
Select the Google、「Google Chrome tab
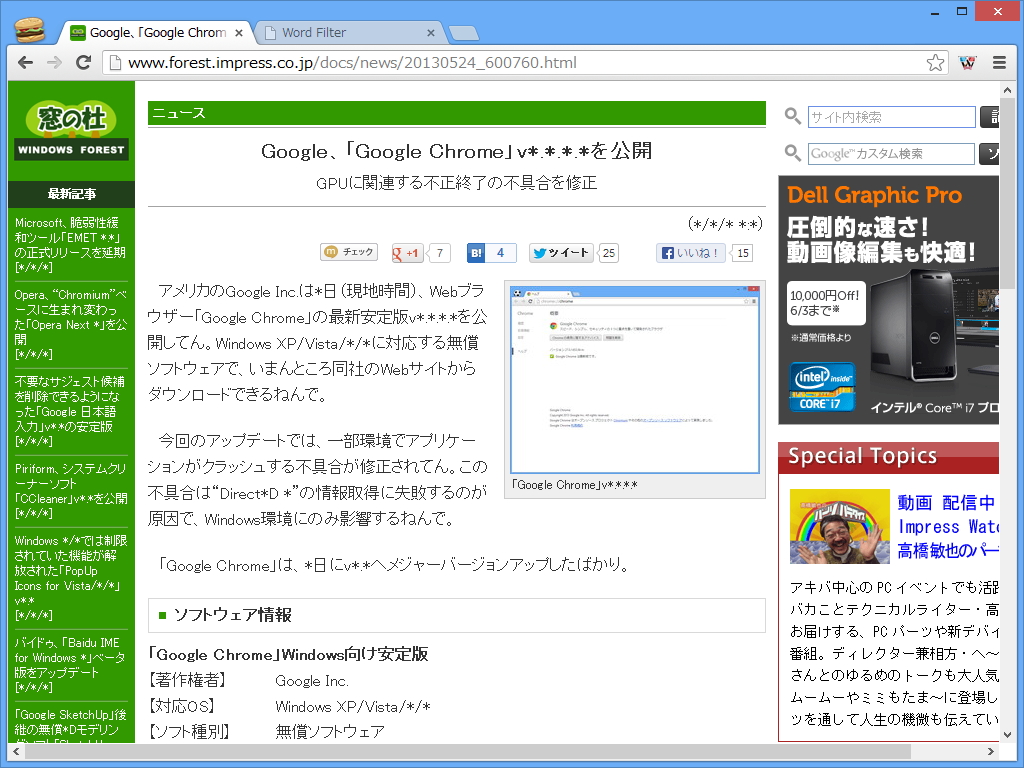[157, 33]
